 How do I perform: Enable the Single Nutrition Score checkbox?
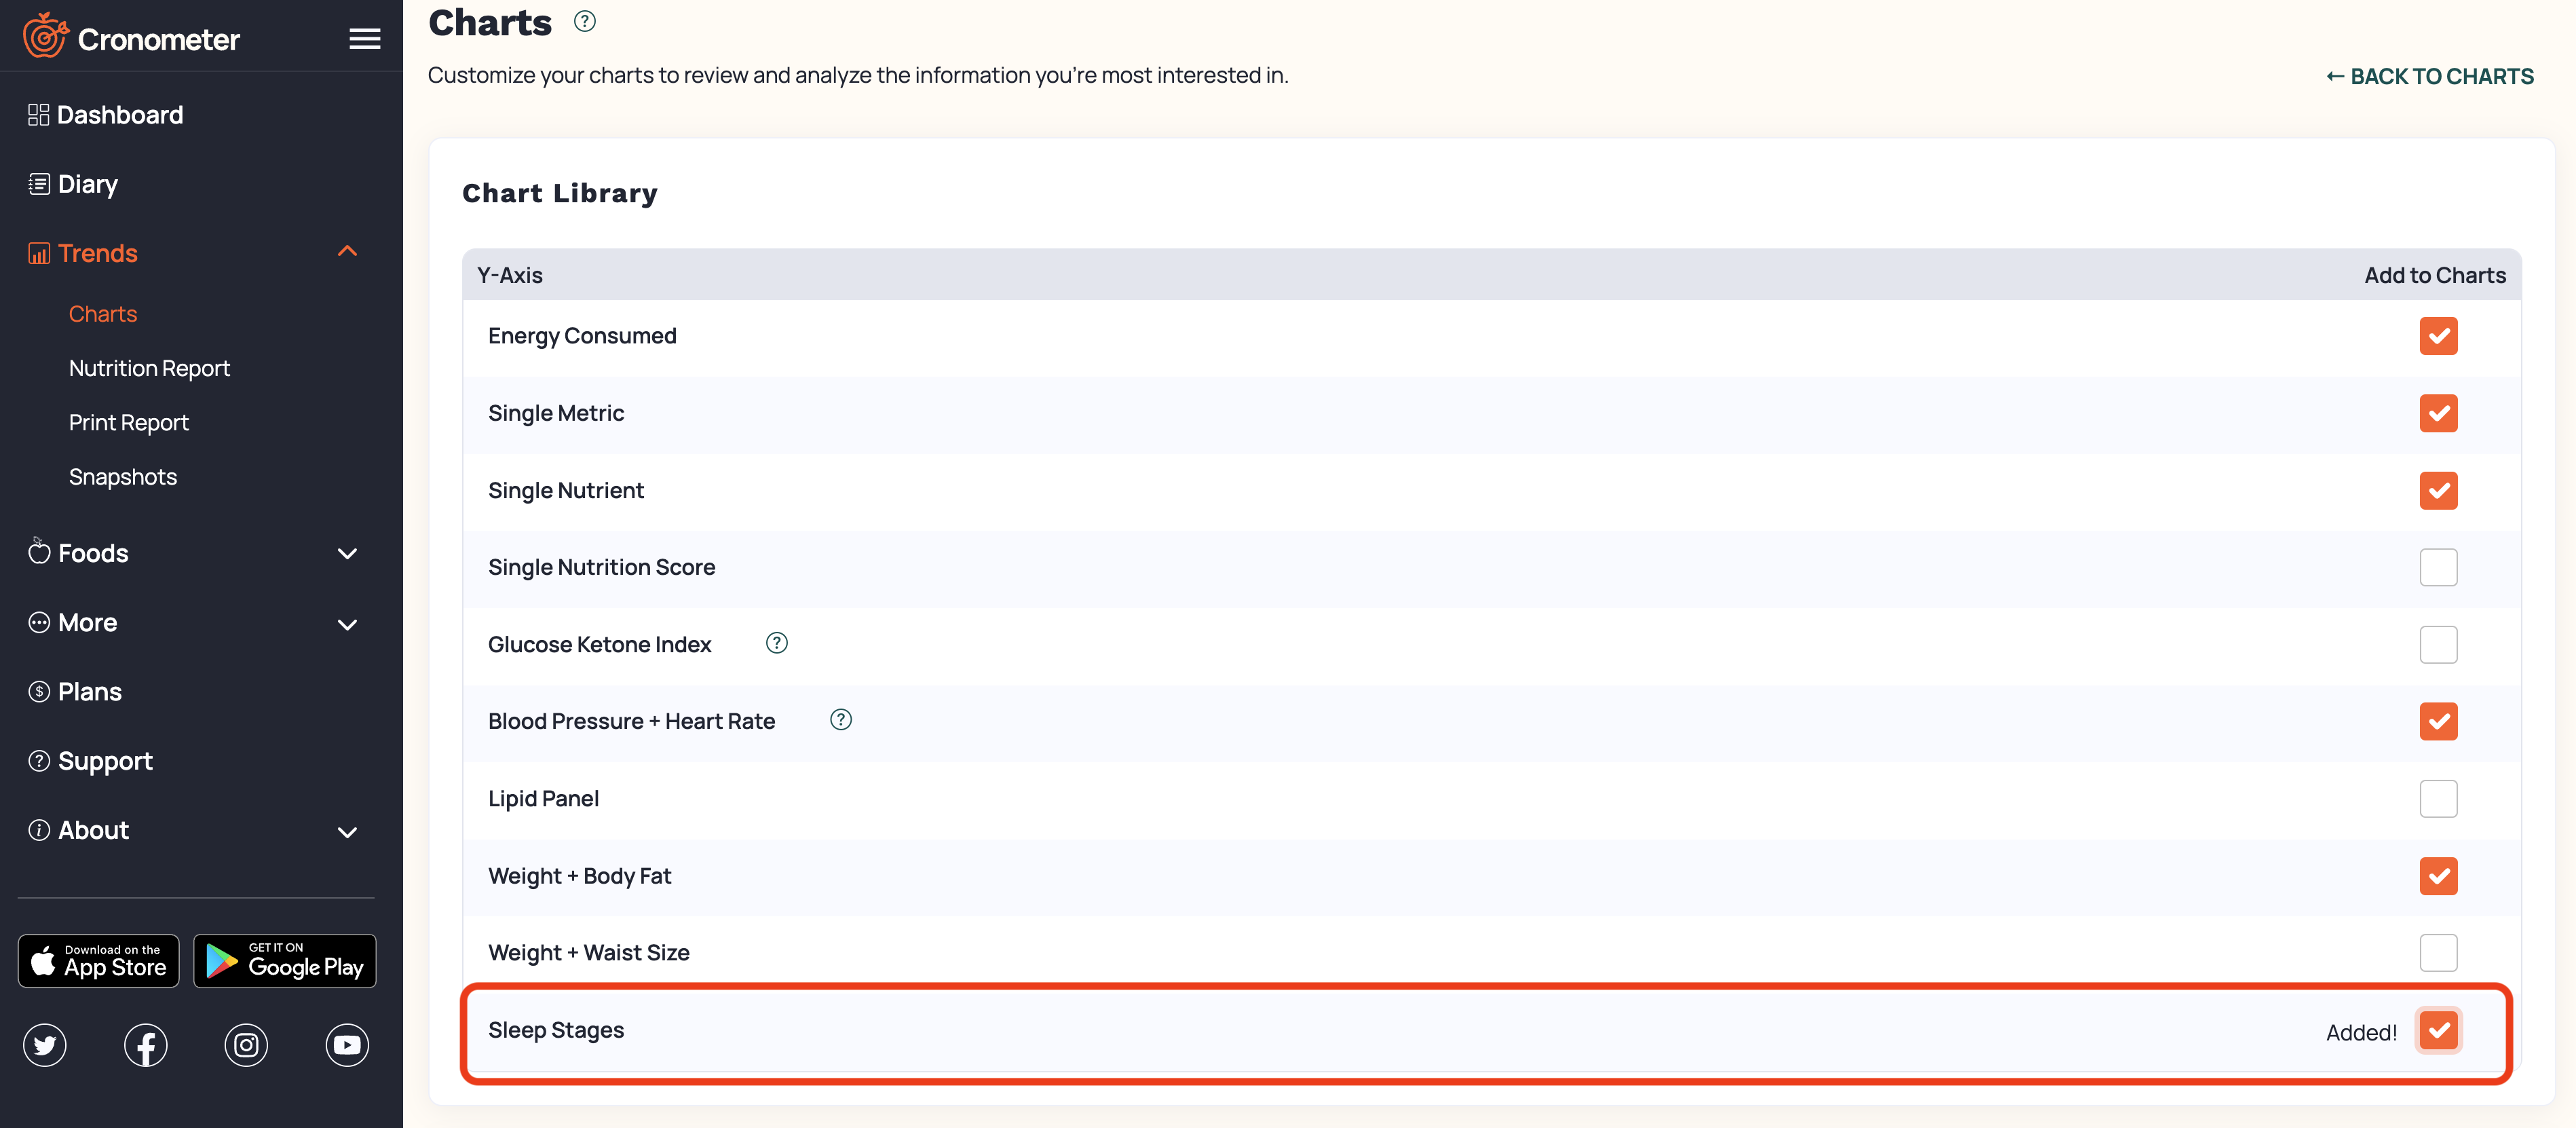pos(2438,567)
